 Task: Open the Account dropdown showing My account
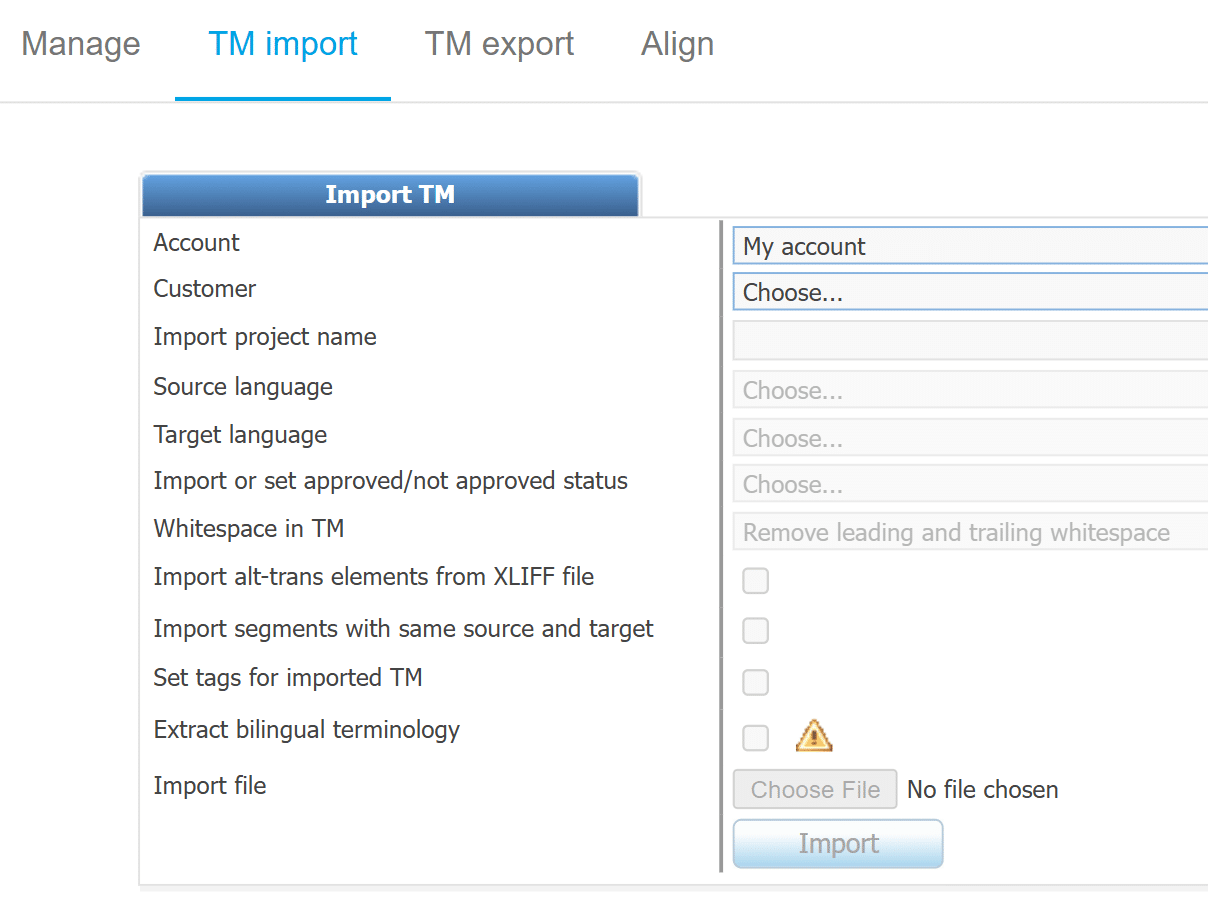point(970,246)
